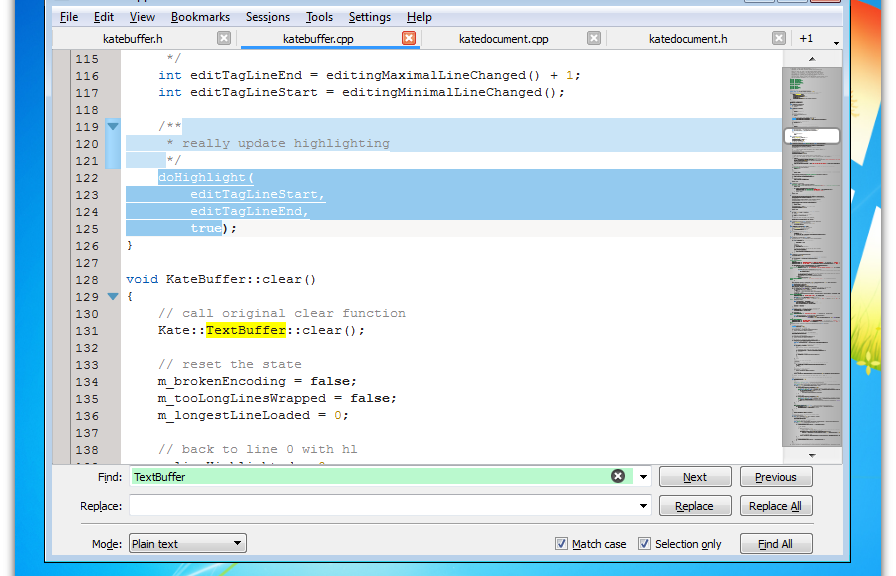Click the Find All button

[x=775, y=544]
